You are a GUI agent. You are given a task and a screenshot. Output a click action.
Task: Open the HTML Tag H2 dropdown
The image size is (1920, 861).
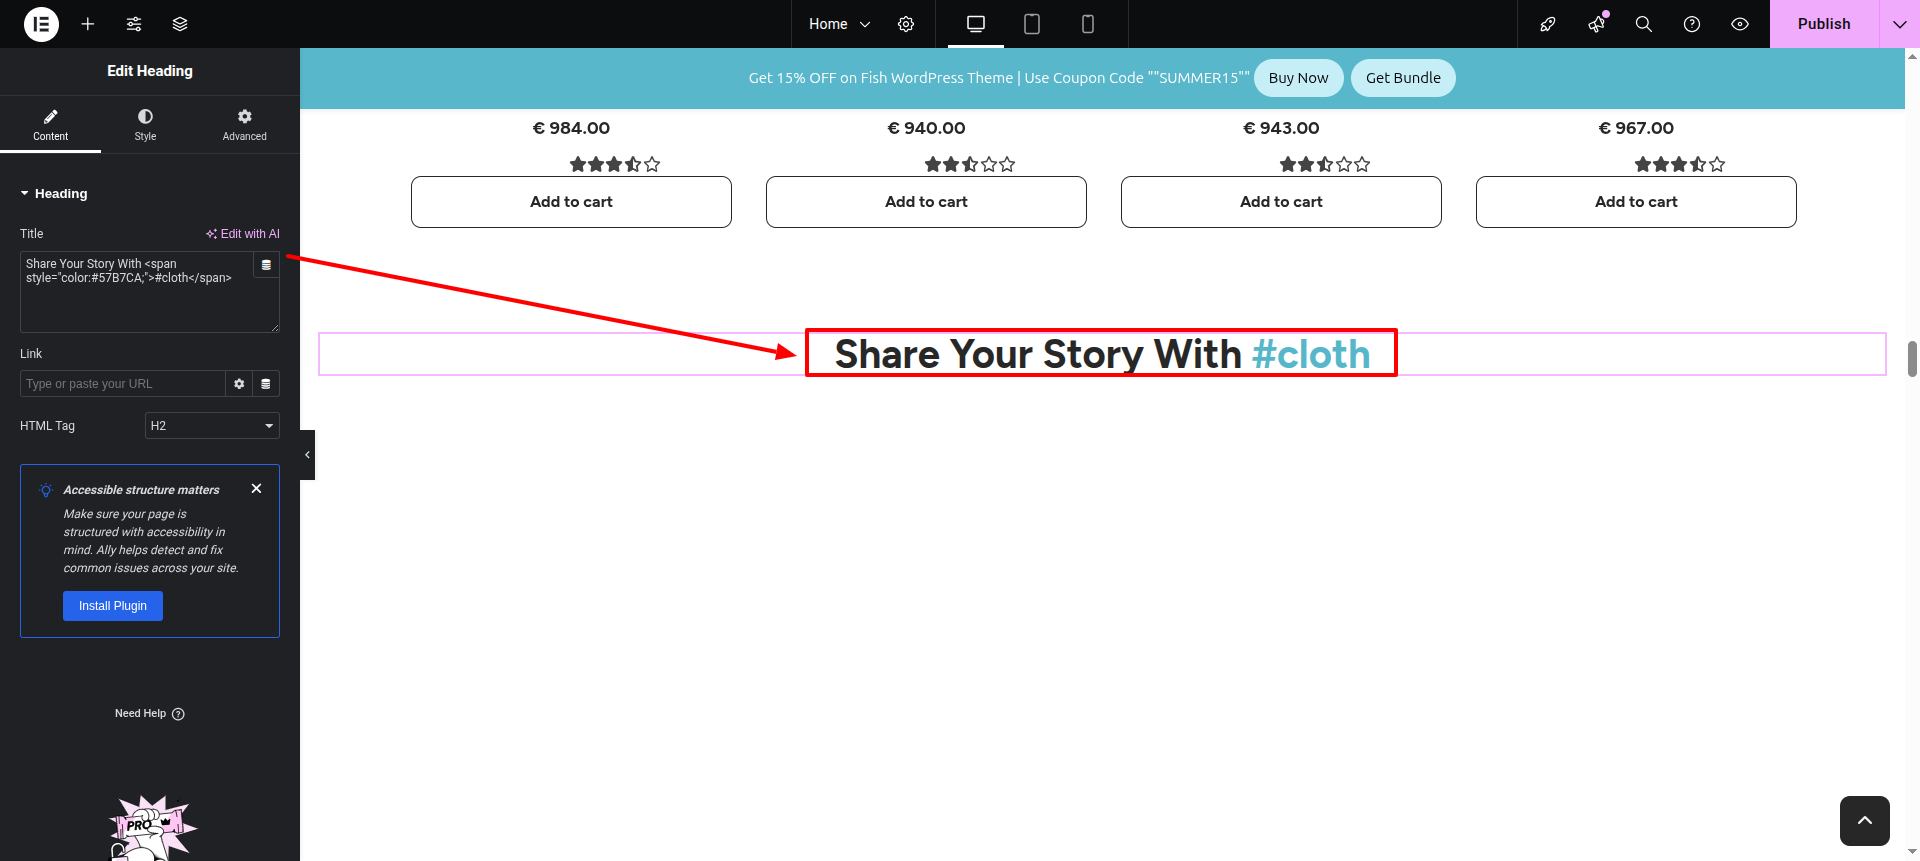coord(212,426)
